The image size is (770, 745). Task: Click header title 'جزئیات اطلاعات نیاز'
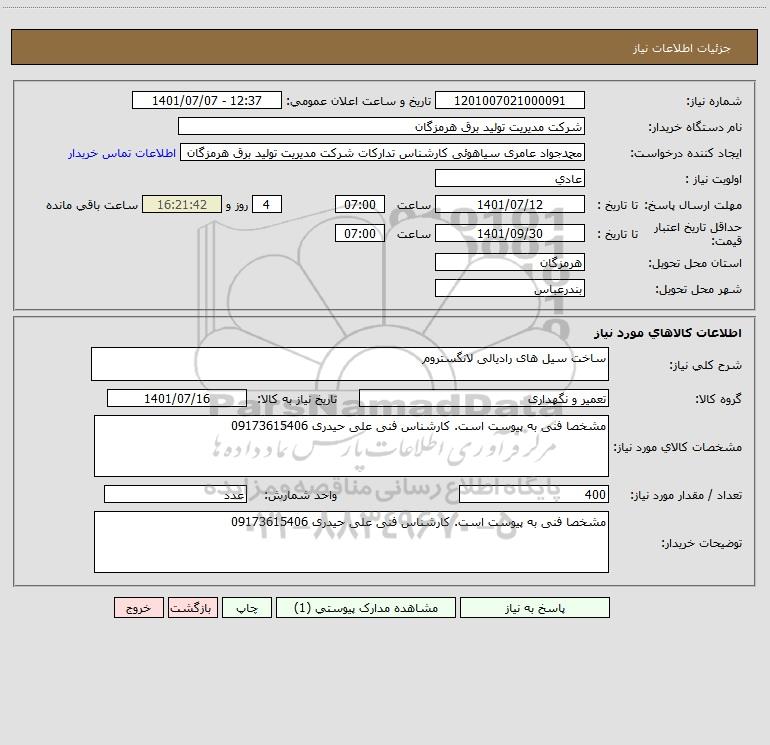(x=682, y=48)
